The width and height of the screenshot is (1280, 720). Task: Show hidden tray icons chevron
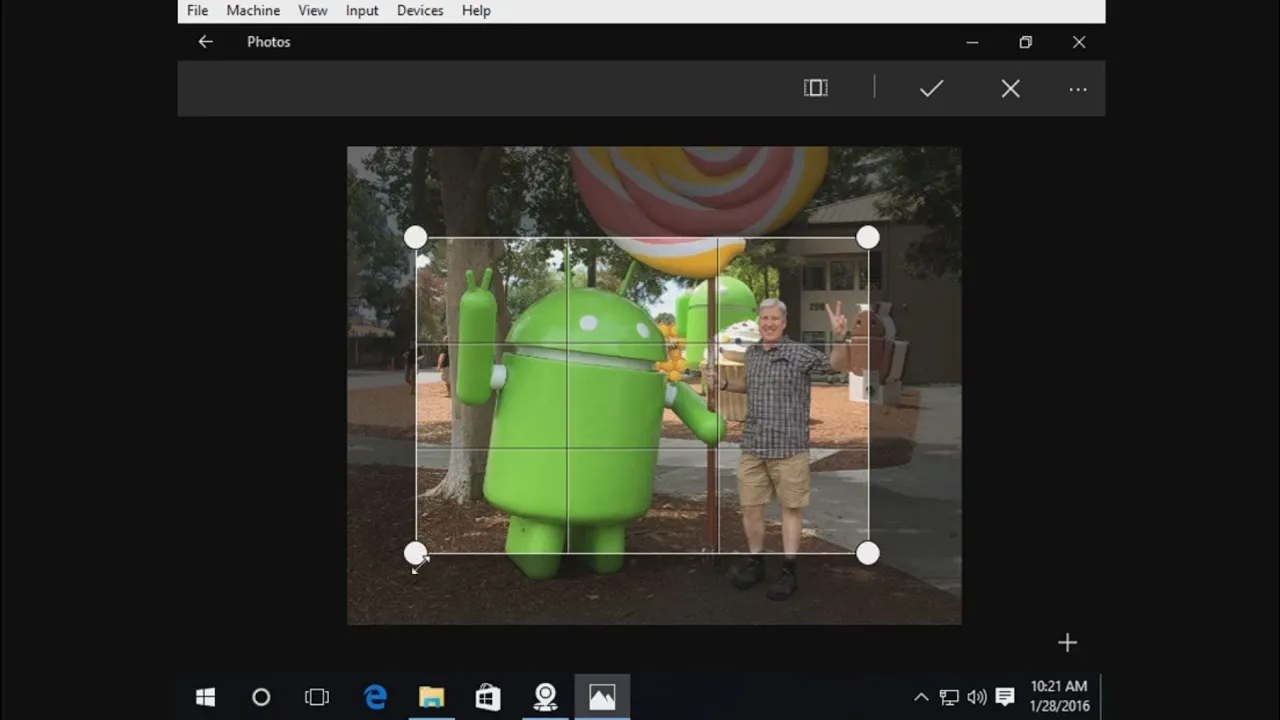[921, 697]
